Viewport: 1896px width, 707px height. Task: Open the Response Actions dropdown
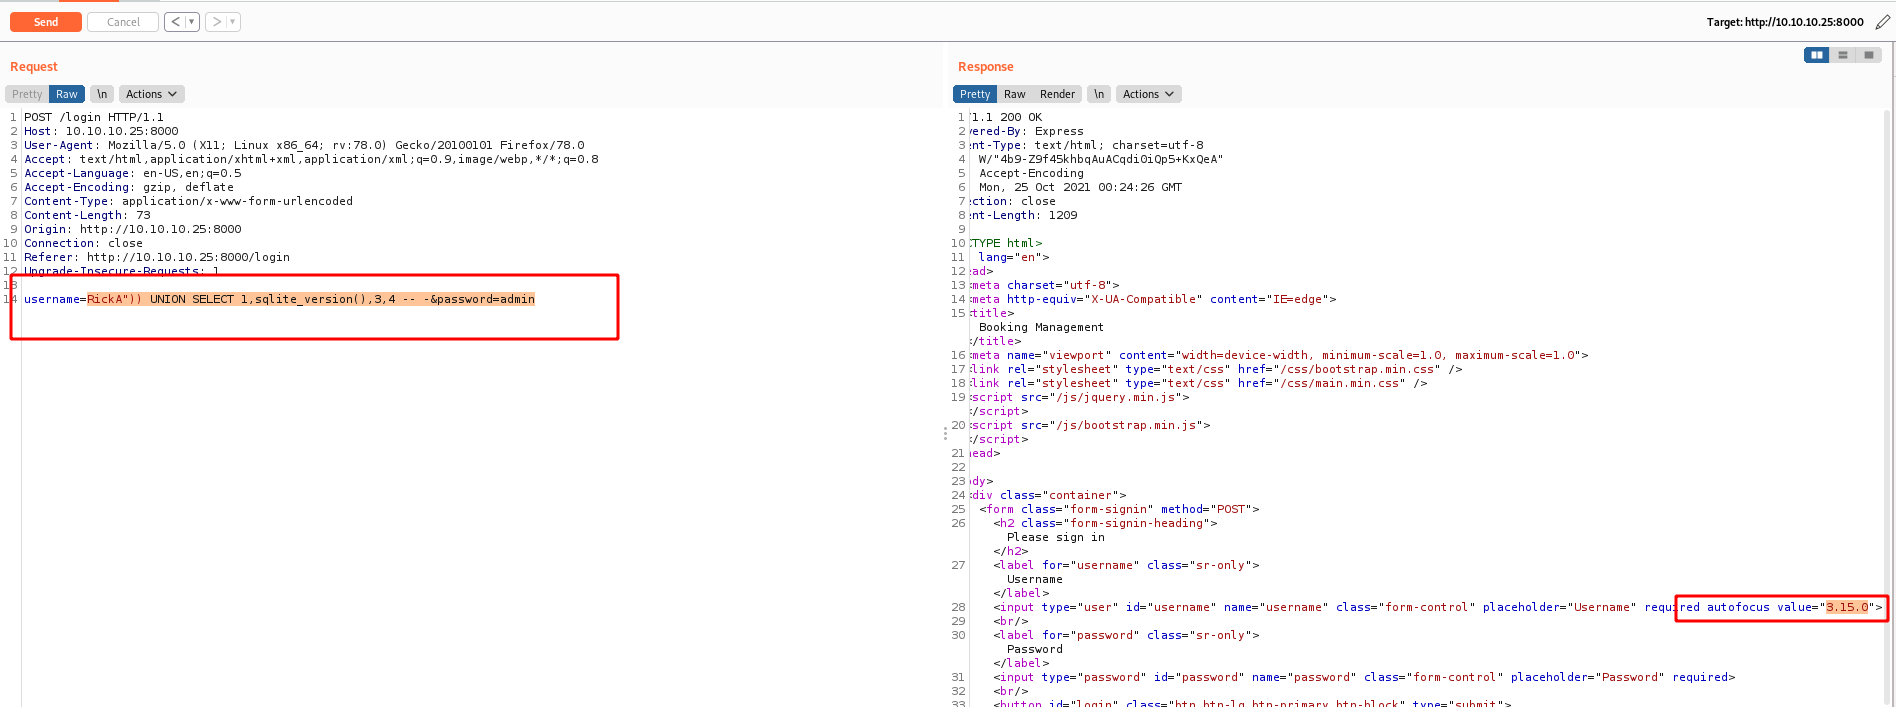1148,94
